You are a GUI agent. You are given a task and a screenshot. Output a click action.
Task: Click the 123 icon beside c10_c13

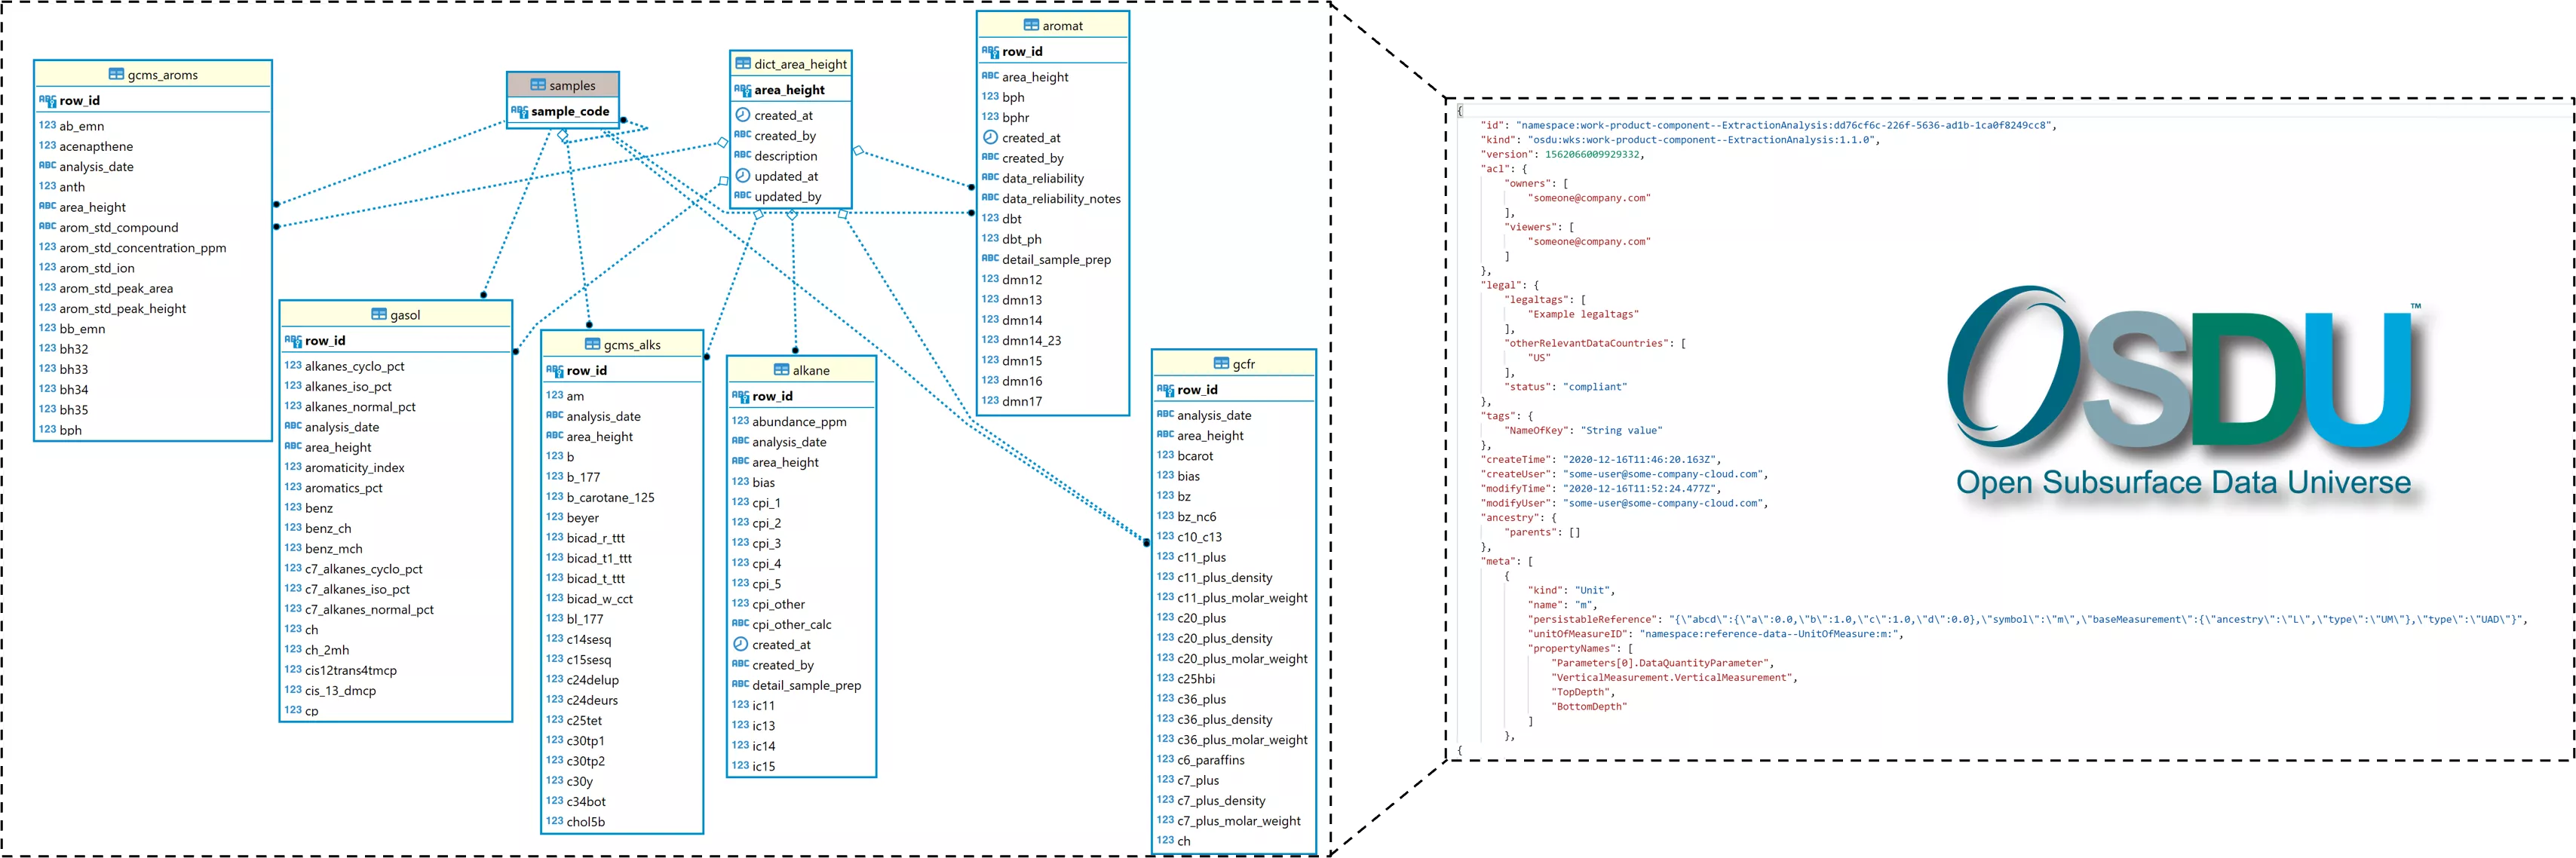coord(1166,536)
